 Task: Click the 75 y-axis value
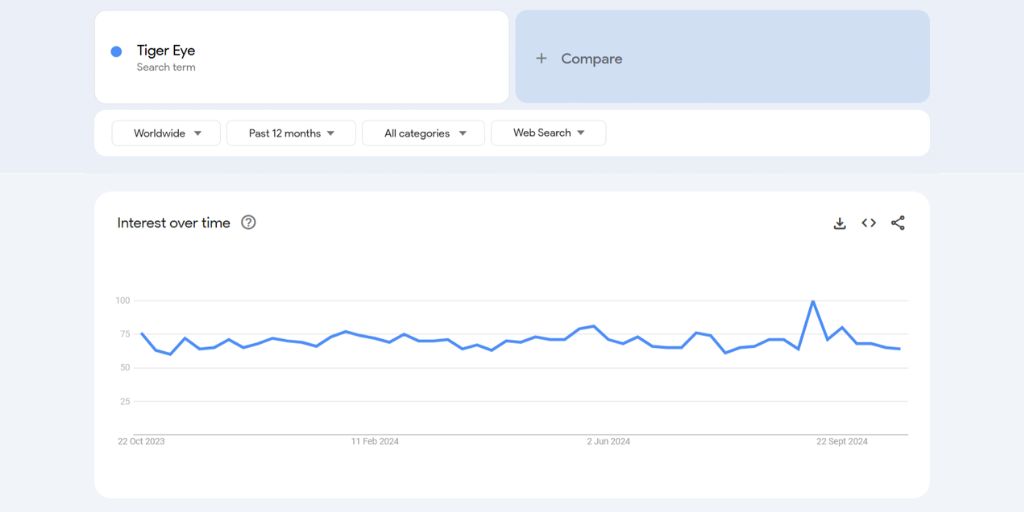(125, 334)
